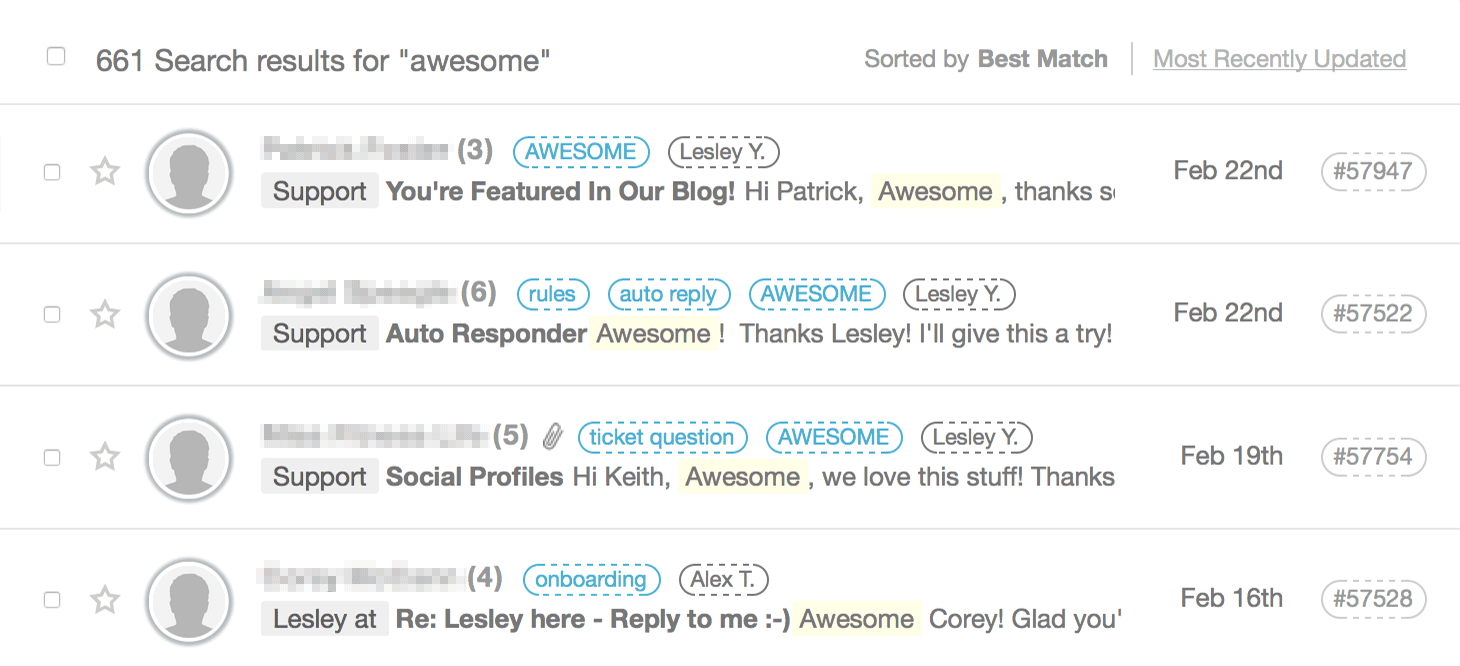Click the "auto reply" tag
The width and height of the screenshot is (1460, 666).
[668, 294]
